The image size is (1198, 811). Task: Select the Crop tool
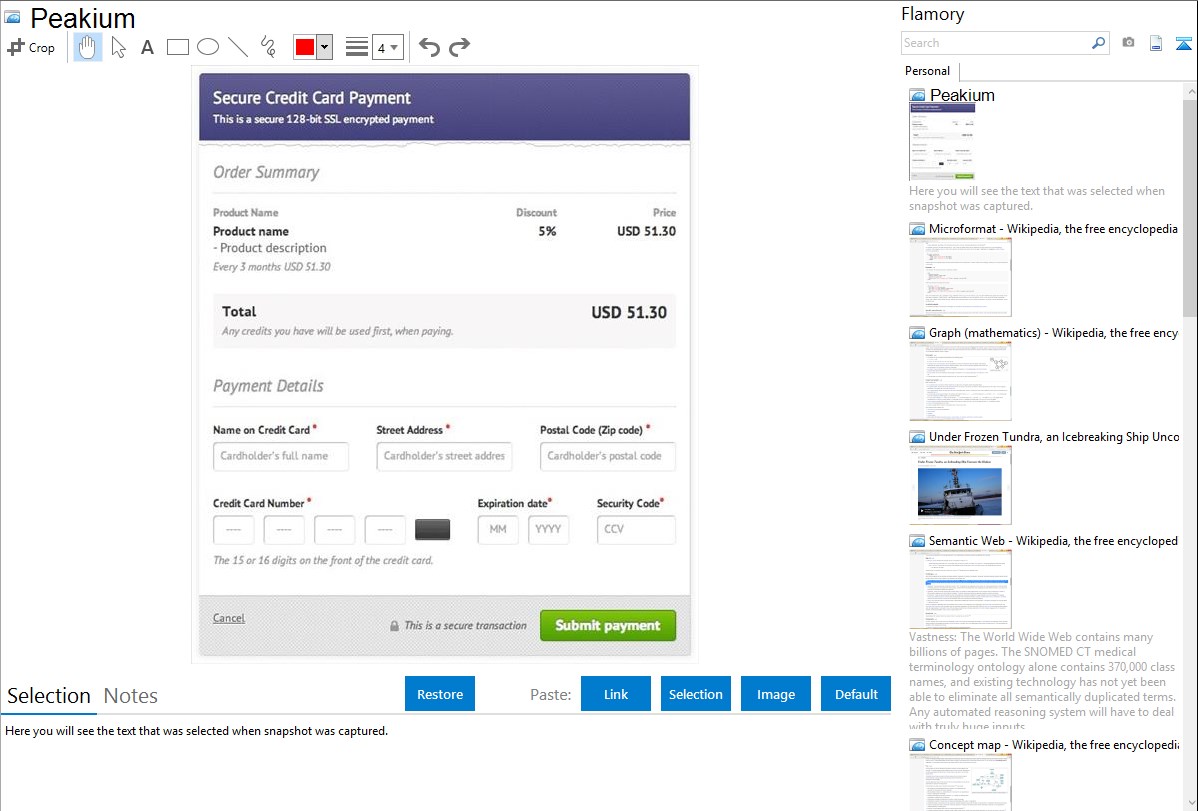[x=31, y=47]
